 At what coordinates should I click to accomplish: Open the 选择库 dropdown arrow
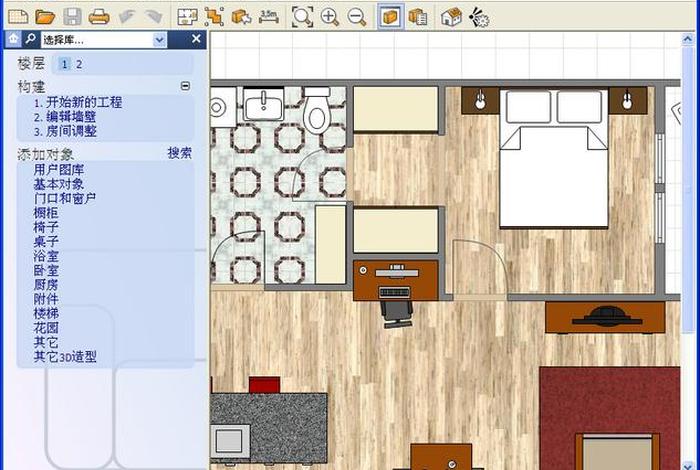click(x=160, y=40)
